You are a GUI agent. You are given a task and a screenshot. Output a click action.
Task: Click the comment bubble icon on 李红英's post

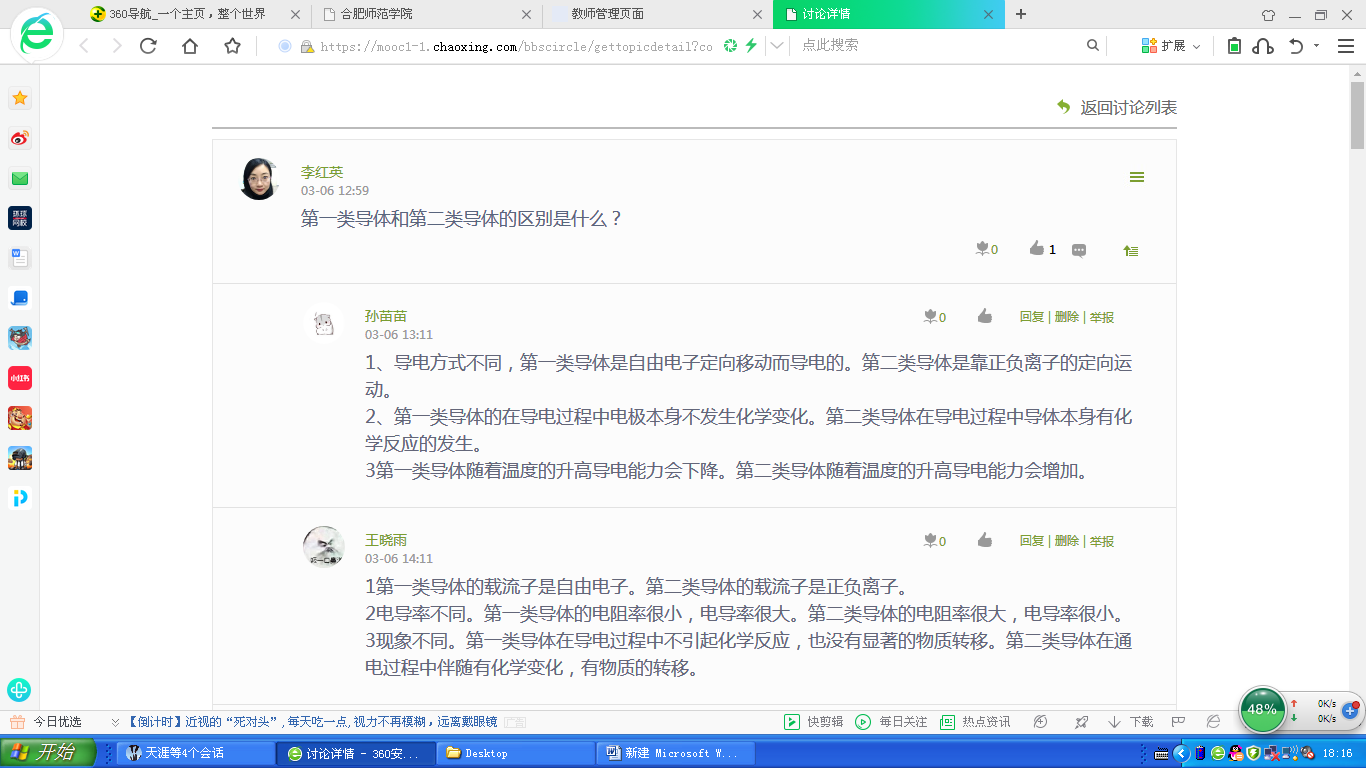[x=1079, y=250]
